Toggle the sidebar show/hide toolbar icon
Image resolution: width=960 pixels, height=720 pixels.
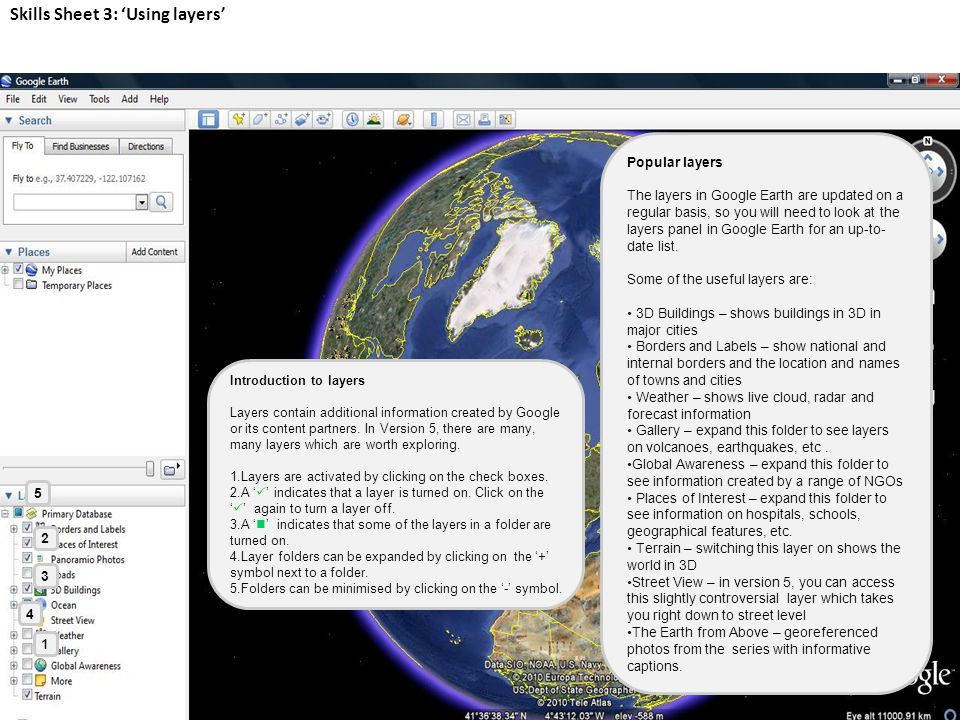tap(208, 119)
